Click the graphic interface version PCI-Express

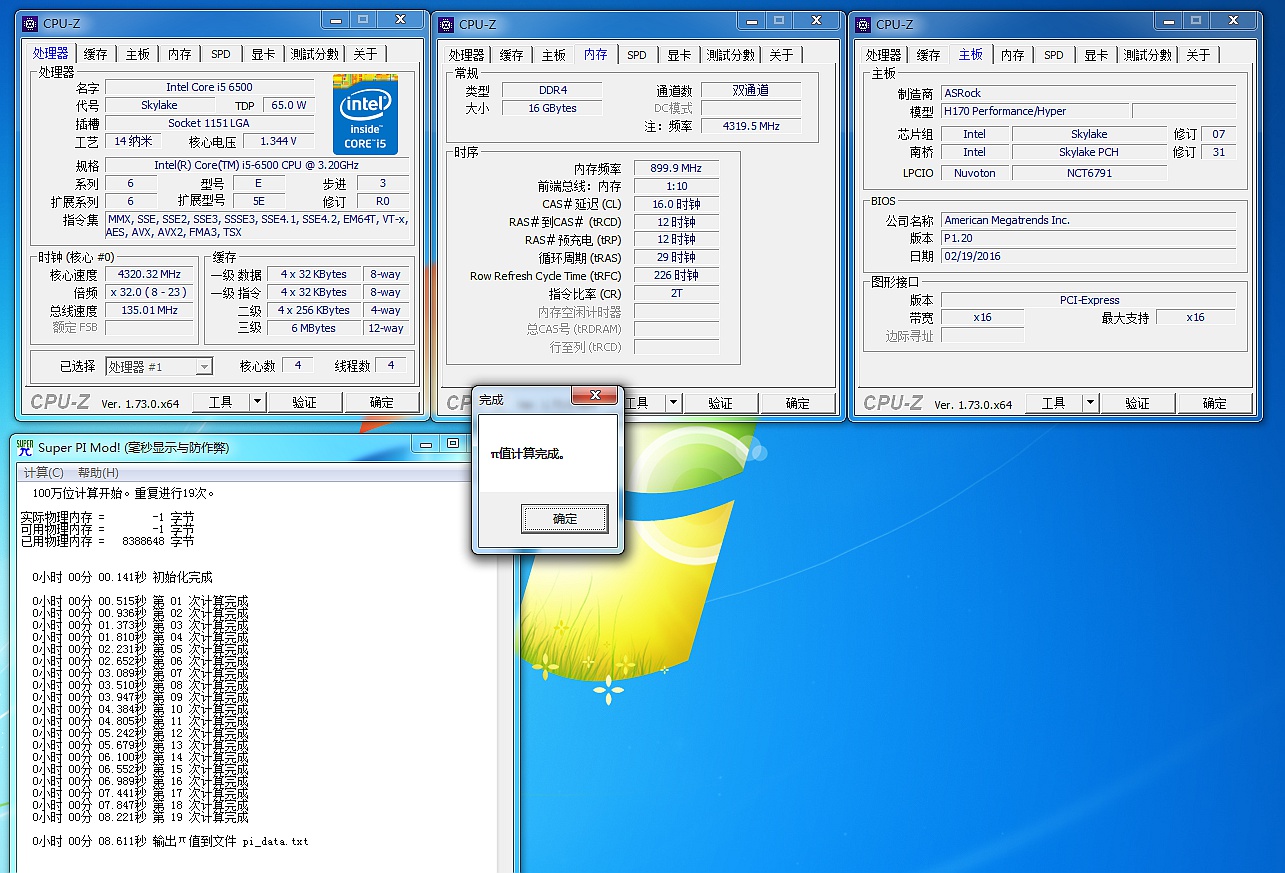click(x=1088, y=301)
